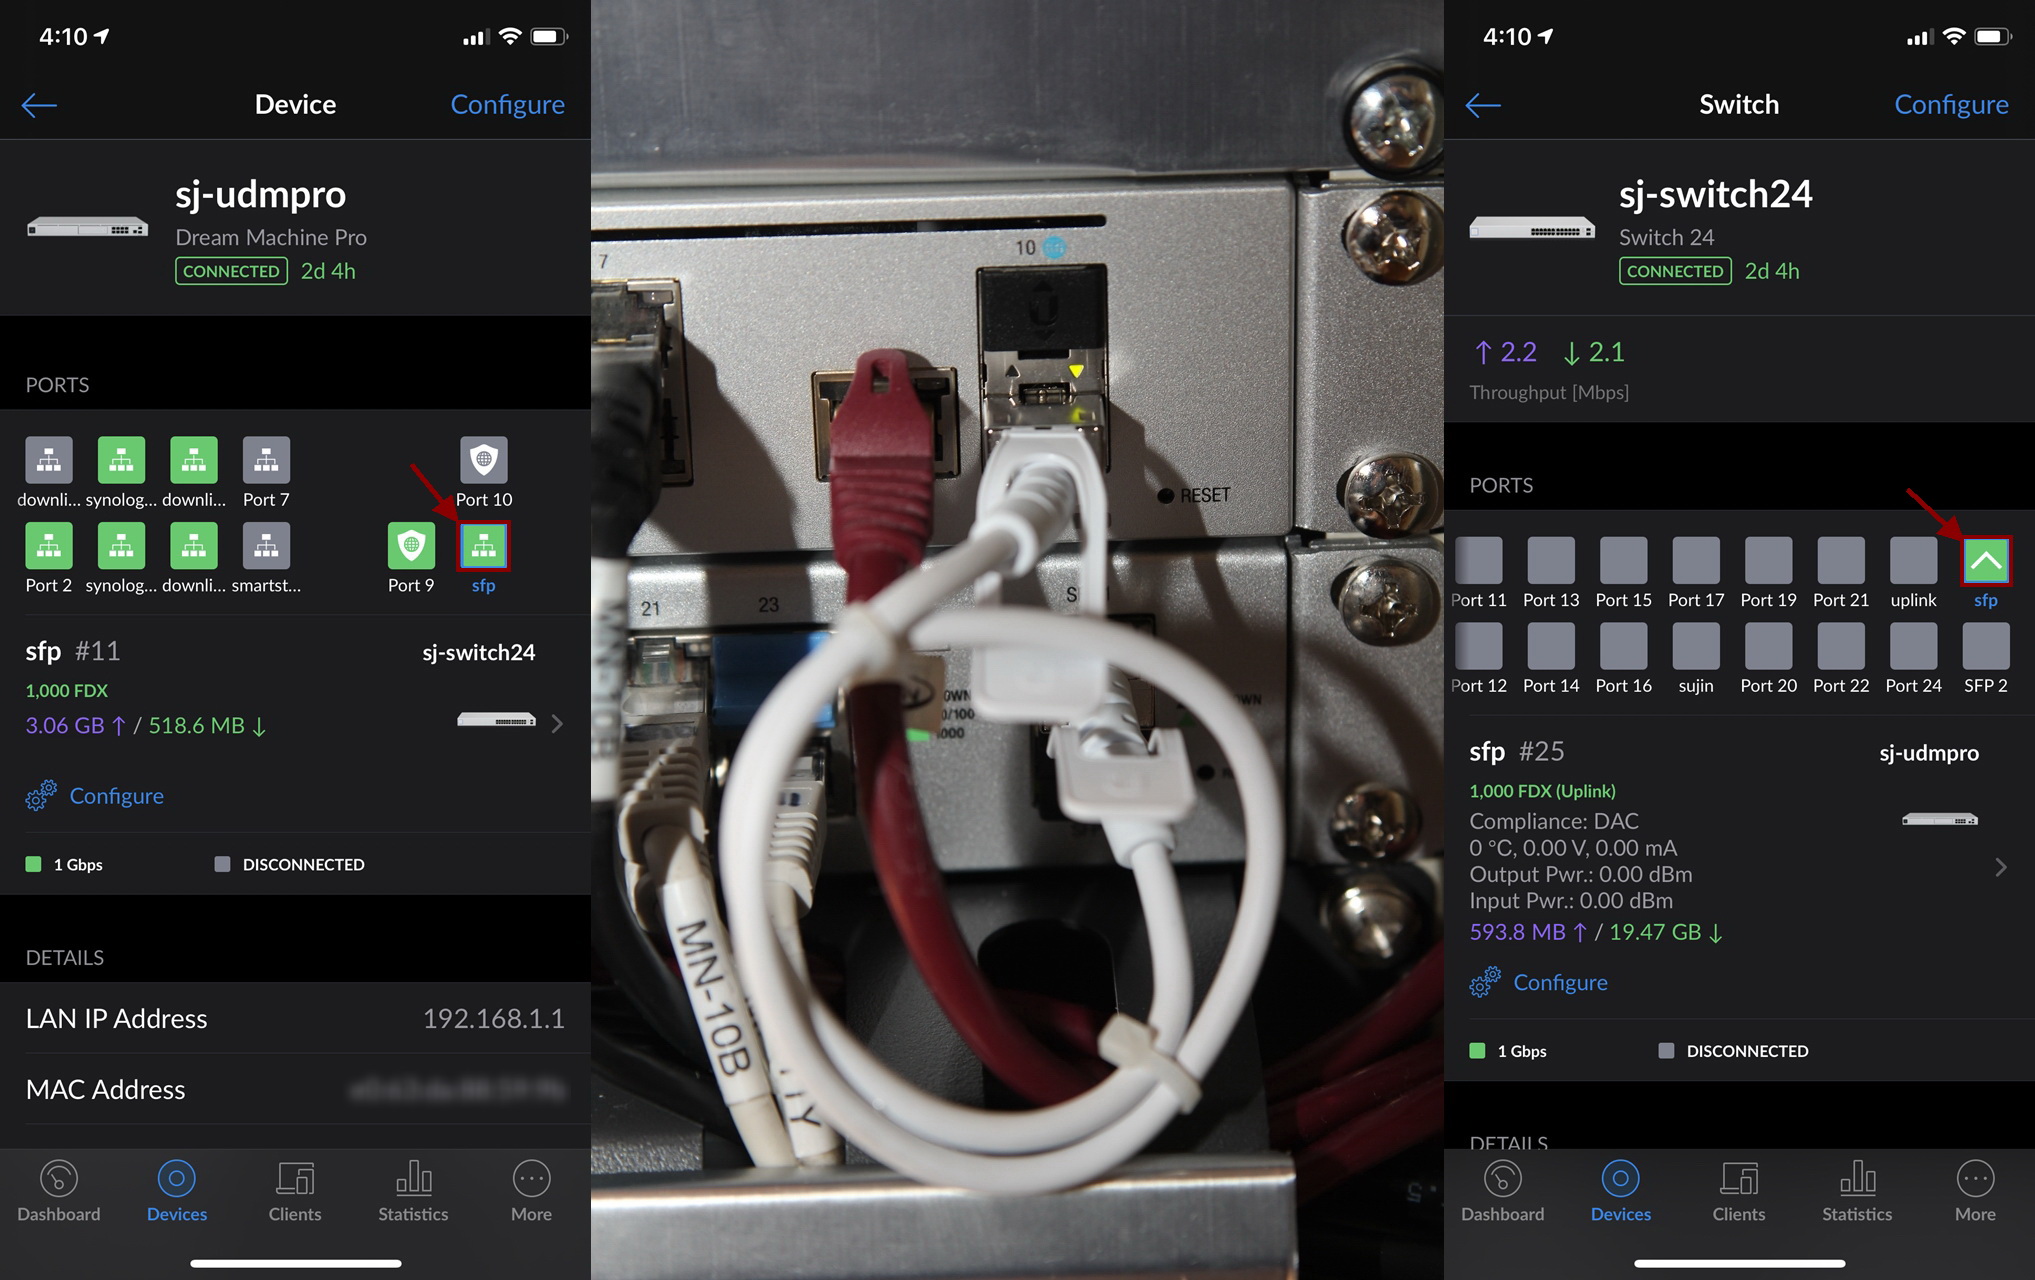The height and width of the screenshot is (1280, 2035).
Task: Select Port 2 green port icon
Action: coord(49,547)
